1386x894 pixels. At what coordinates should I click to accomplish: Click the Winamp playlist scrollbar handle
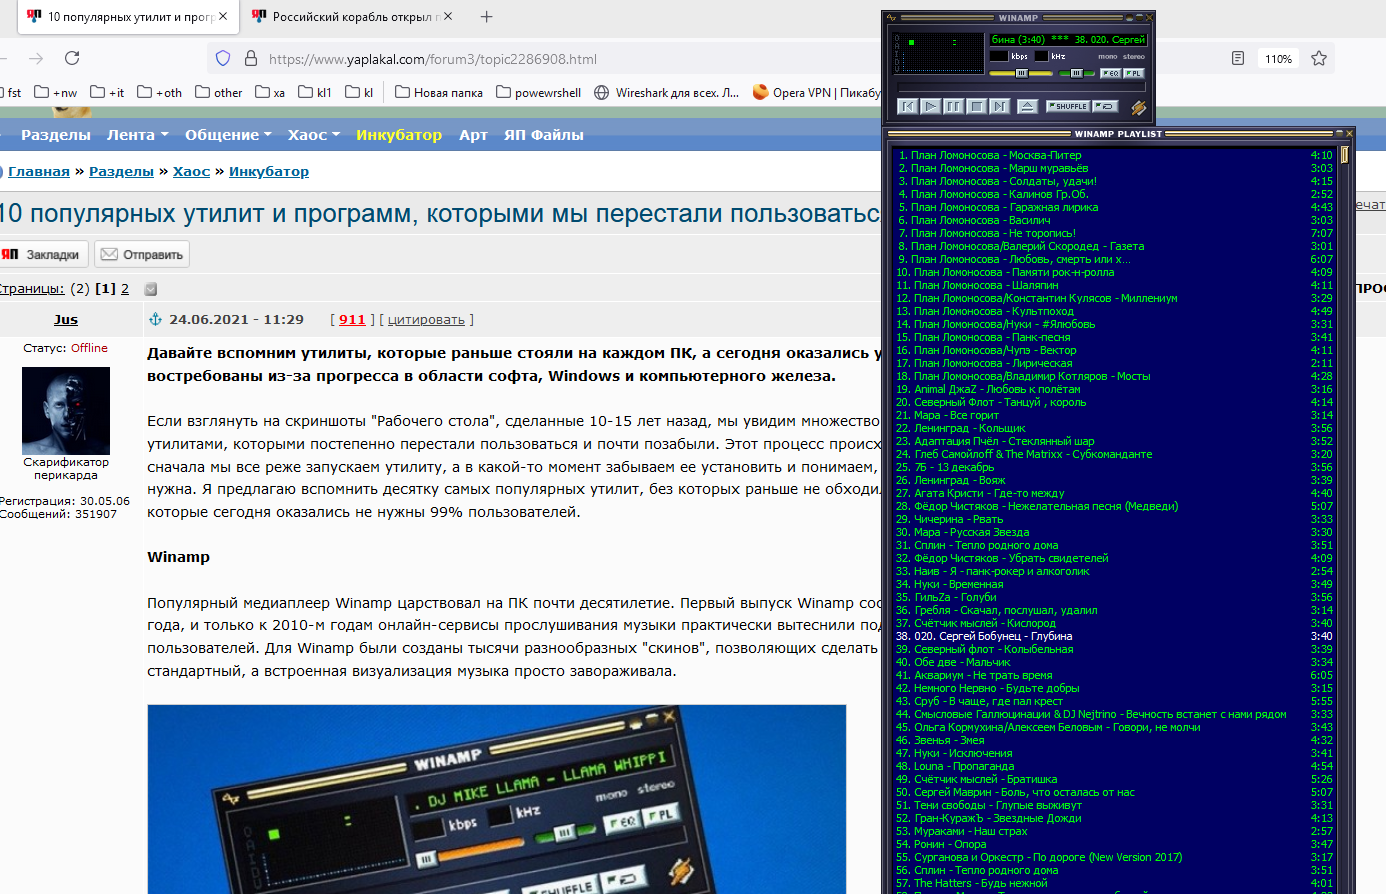pos(1345,155)
